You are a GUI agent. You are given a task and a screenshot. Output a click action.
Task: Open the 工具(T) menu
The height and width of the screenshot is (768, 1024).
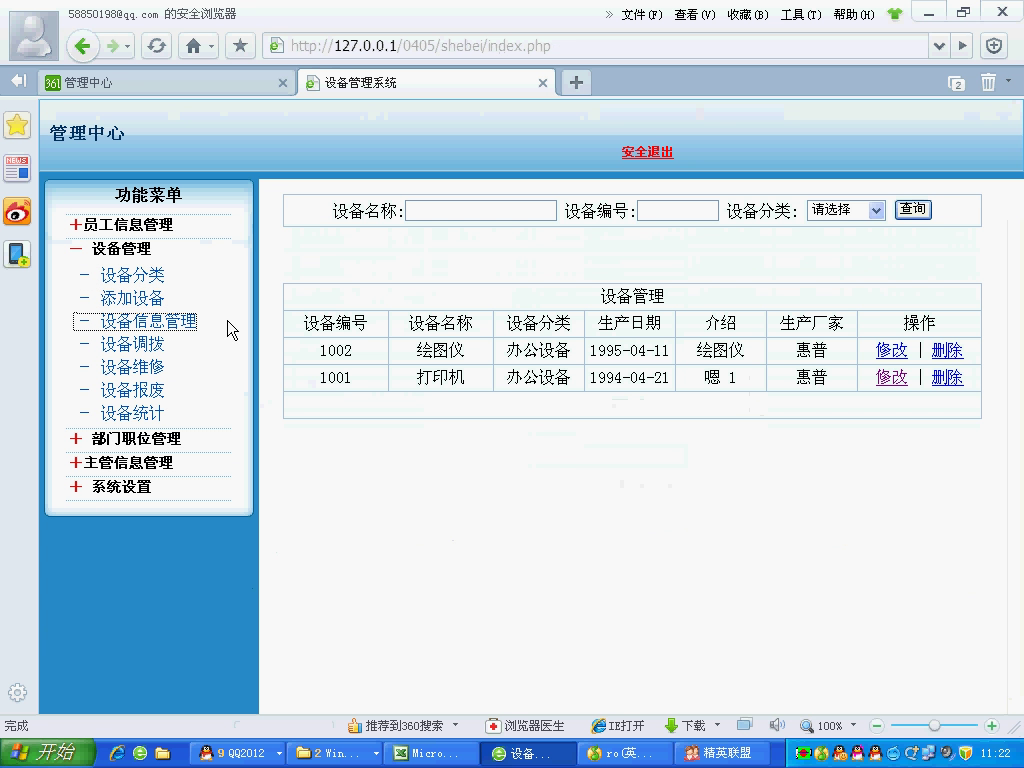pos(801,14)
